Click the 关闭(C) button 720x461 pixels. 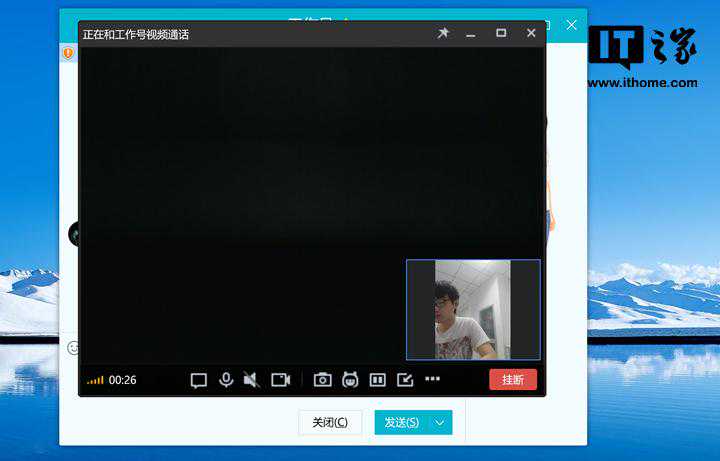click(330, 422)
